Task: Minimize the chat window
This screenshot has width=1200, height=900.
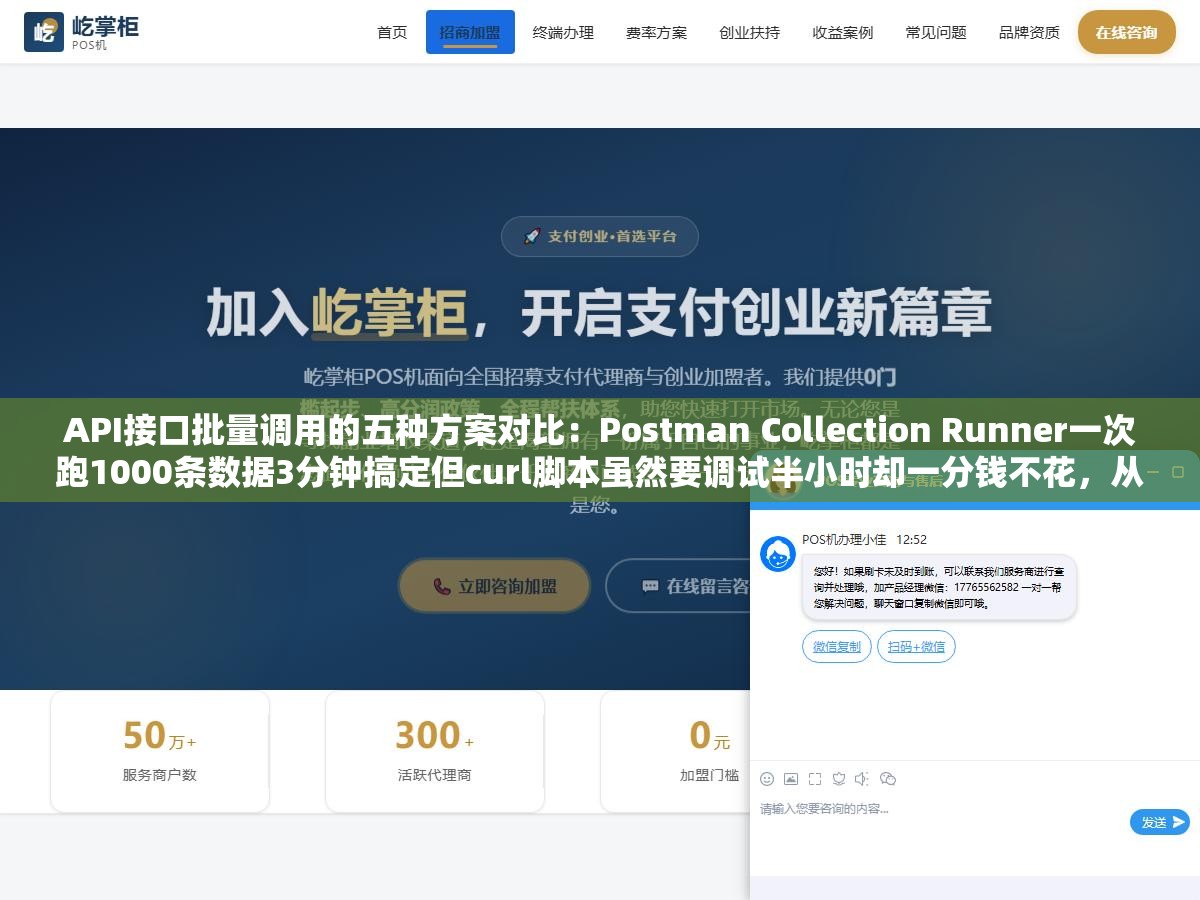Action: pyautogui.click(x=1153, y=470)
